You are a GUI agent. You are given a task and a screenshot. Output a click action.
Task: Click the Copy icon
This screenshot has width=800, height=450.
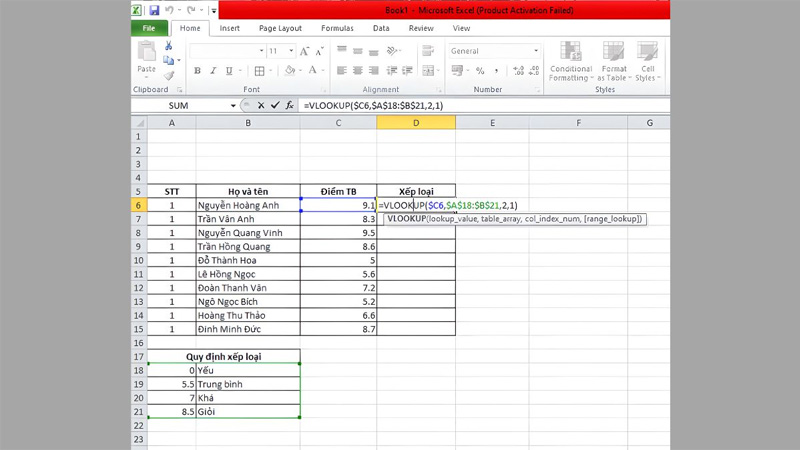[168, 61]
